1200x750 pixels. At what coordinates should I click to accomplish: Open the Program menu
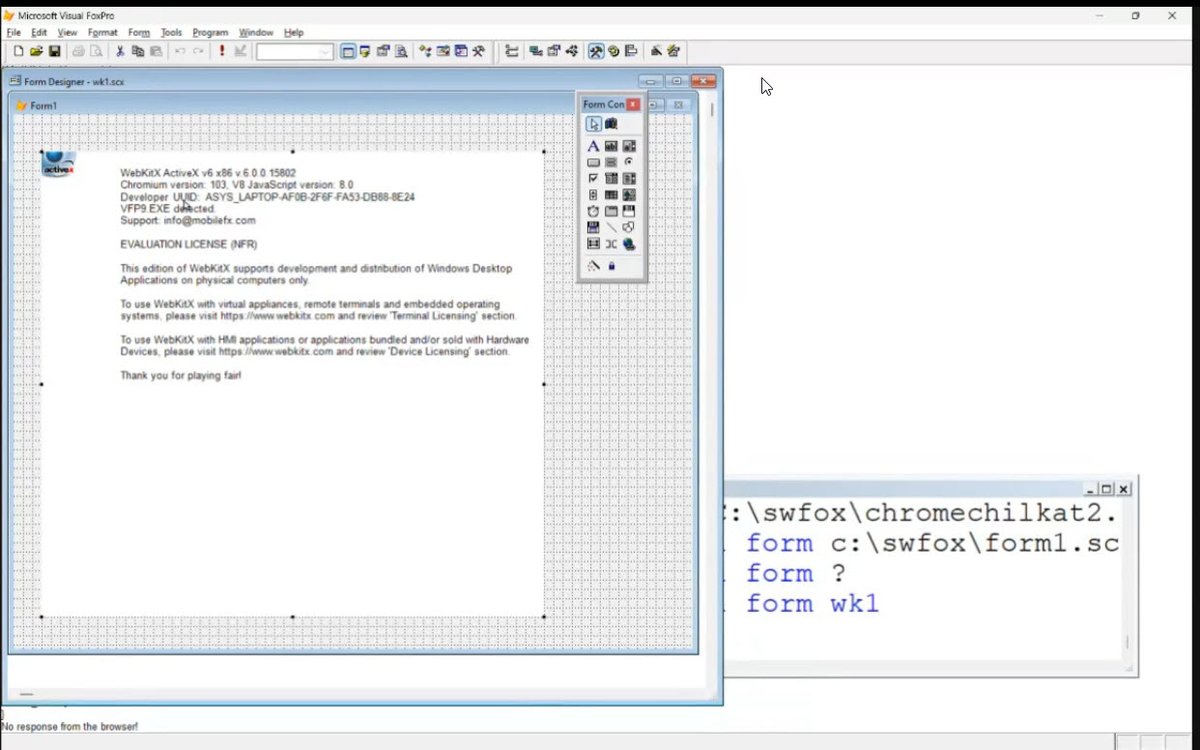tap(210, 32)
